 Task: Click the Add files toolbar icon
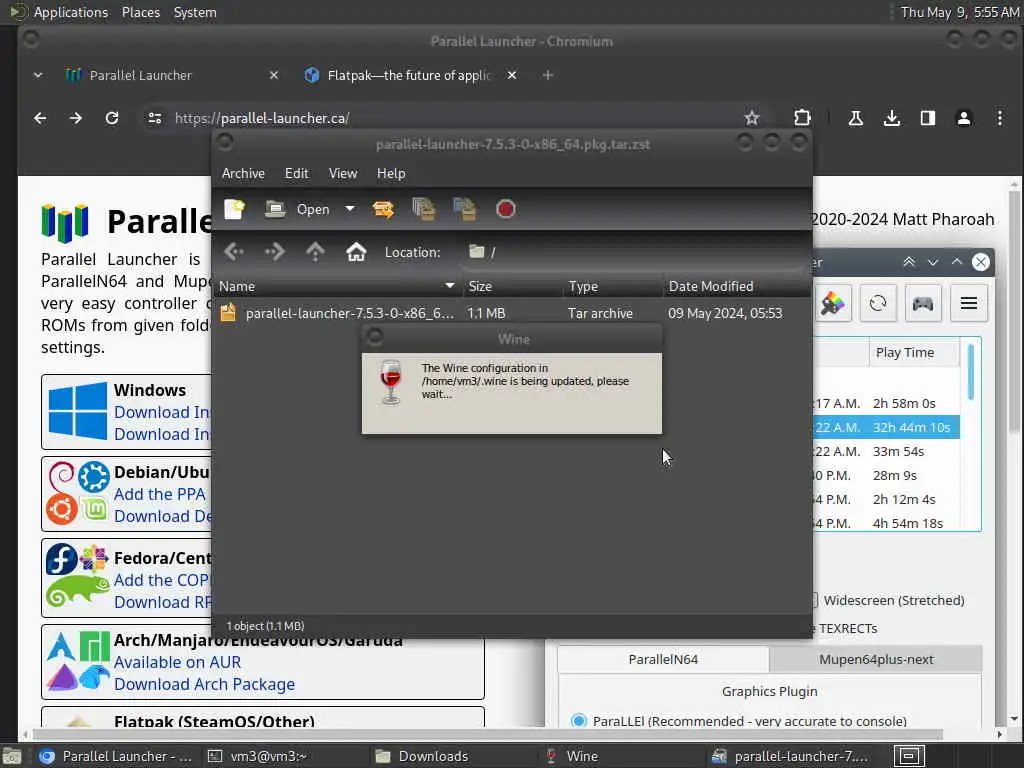pos(424,209)
